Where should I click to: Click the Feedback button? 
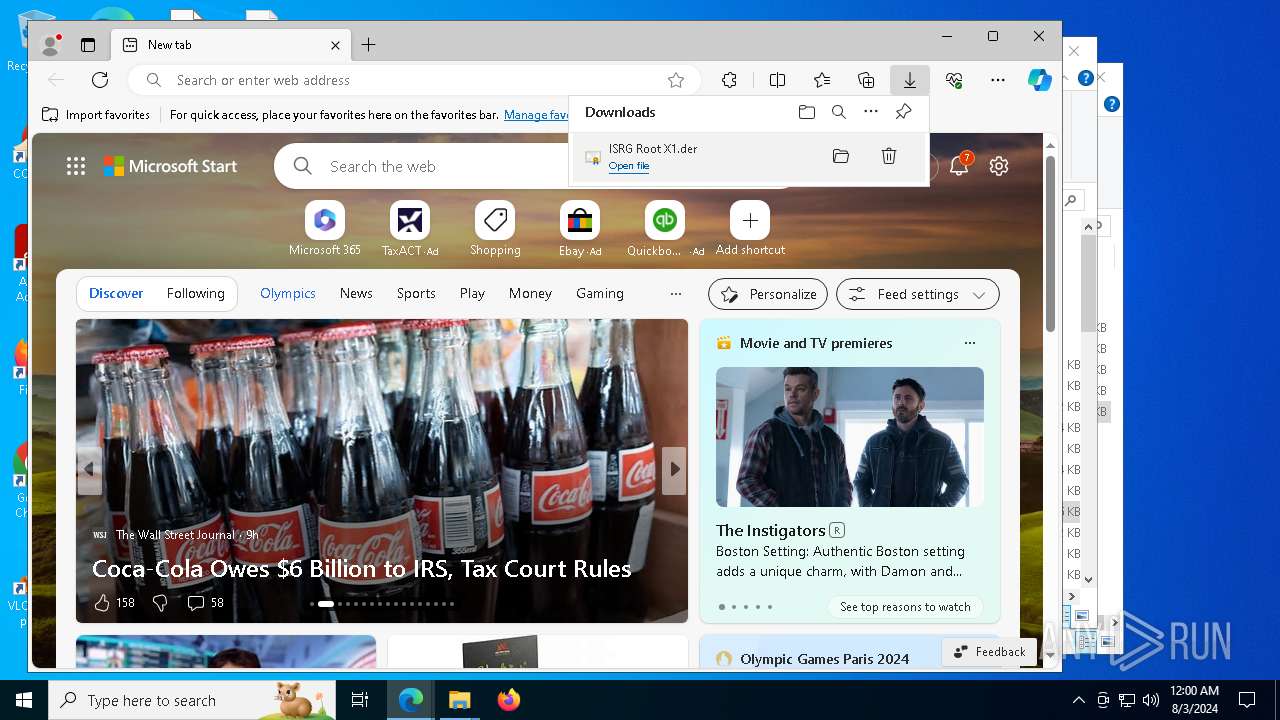click(989, 652)
